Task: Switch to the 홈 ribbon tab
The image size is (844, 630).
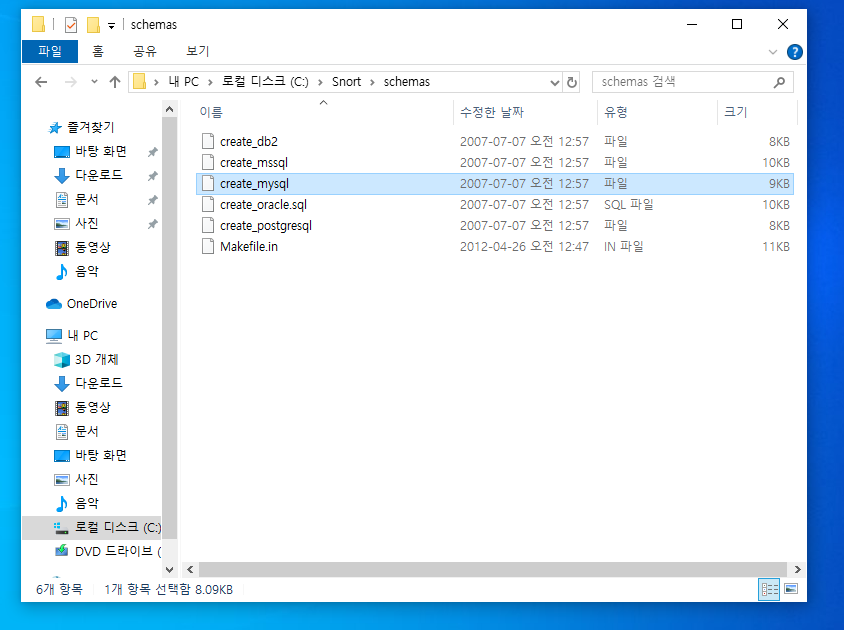Action: 97,51
